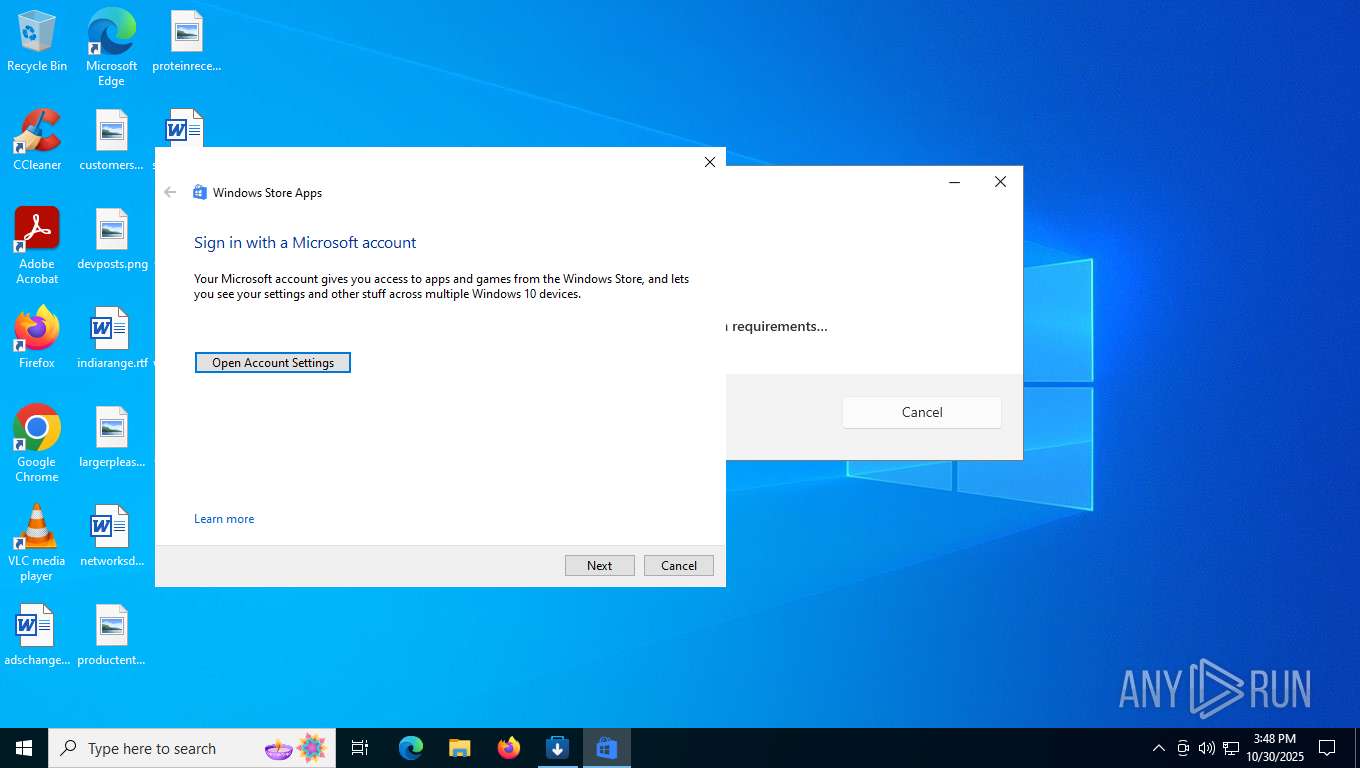Open the Adobe Acrobat desktop shortcut

[x=37, y=246]
